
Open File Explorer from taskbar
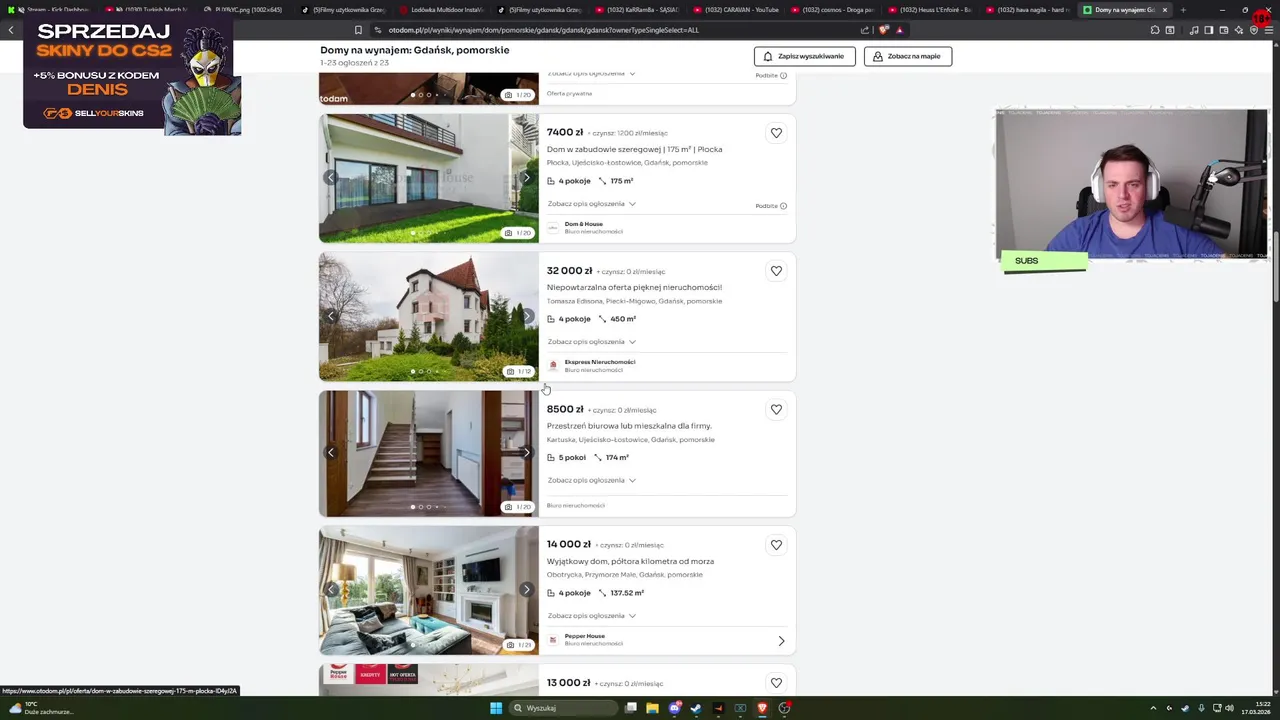tap(652, 708)
